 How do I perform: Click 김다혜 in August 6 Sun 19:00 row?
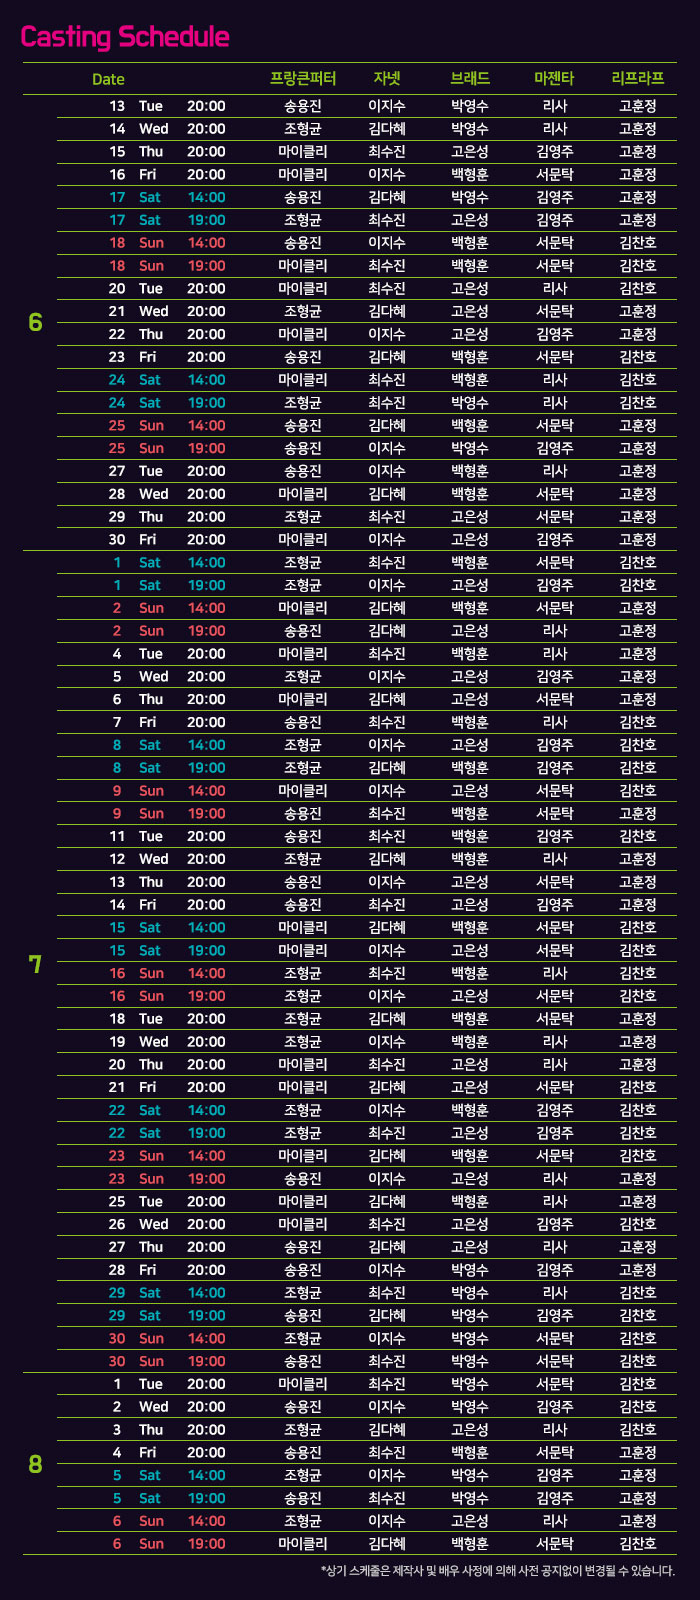pos(386,1544)
